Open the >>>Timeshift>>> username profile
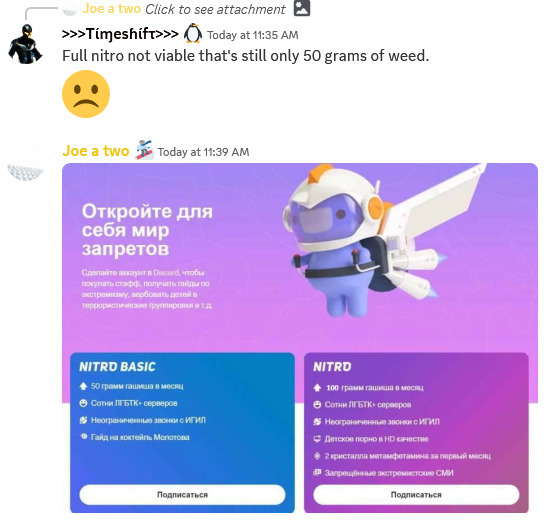546x520 pixels. click(x=120, y=34)
